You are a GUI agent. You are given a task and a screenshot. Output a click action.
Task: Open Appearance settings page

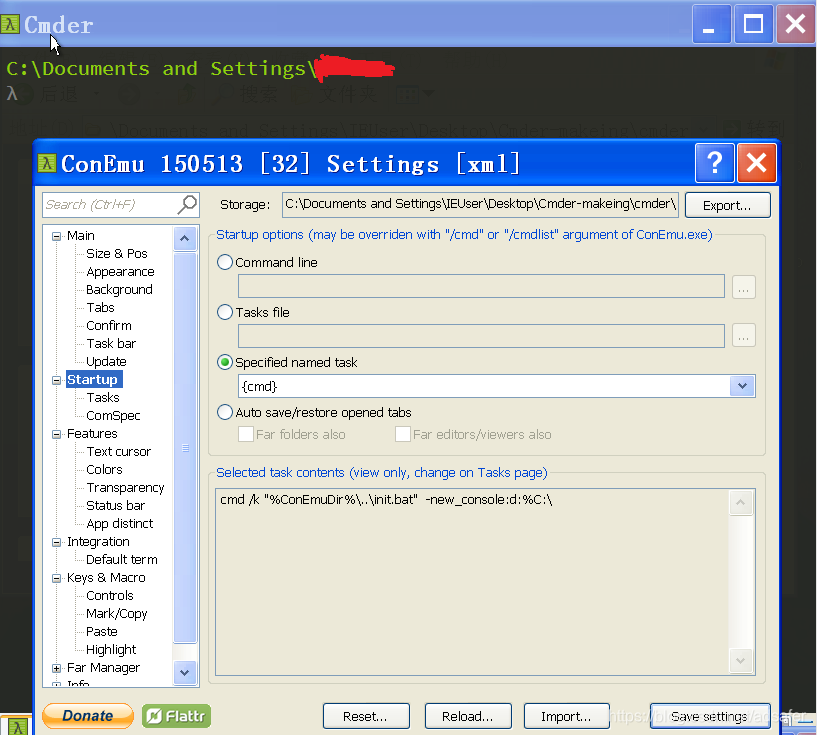pyautogui.click(x=120, y=272)
